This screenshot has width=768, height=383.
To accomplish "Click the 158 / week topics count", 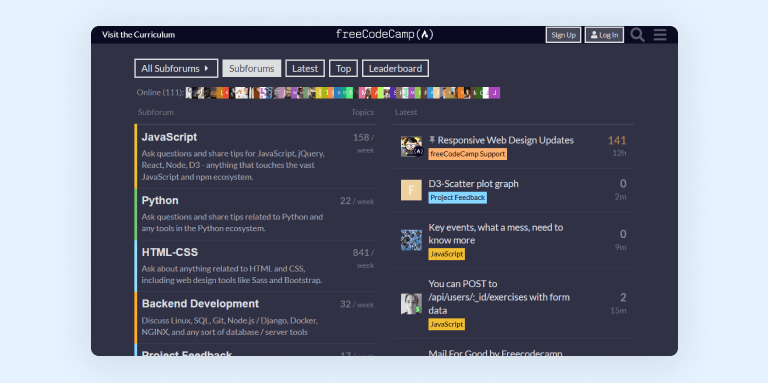I will tap(363, 144).
